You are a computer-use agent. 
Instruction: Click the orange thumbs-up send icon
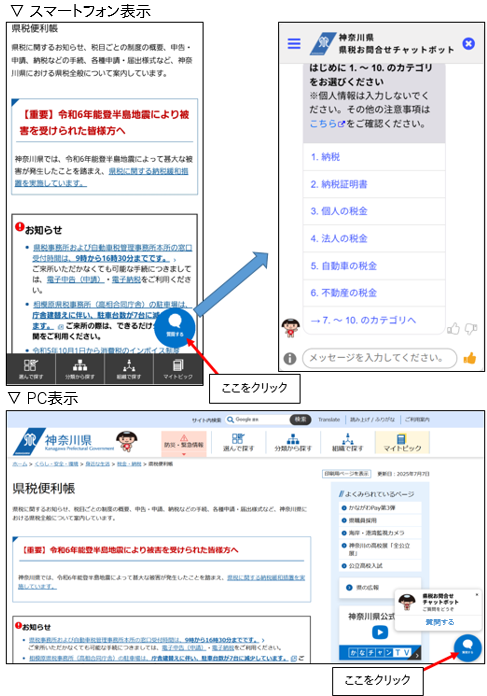tap(470, 358)
